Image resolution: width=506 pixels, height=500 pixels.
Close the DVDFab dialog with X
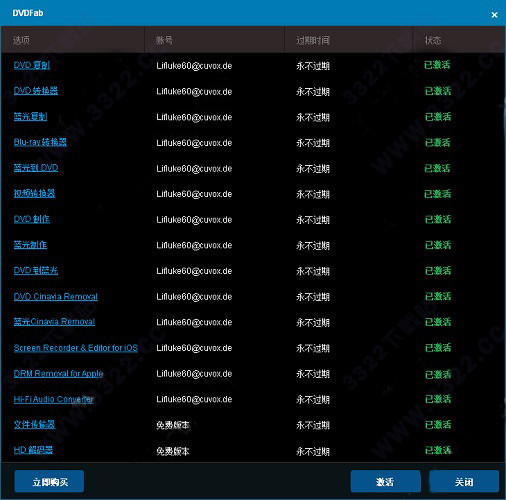(494, 15)
